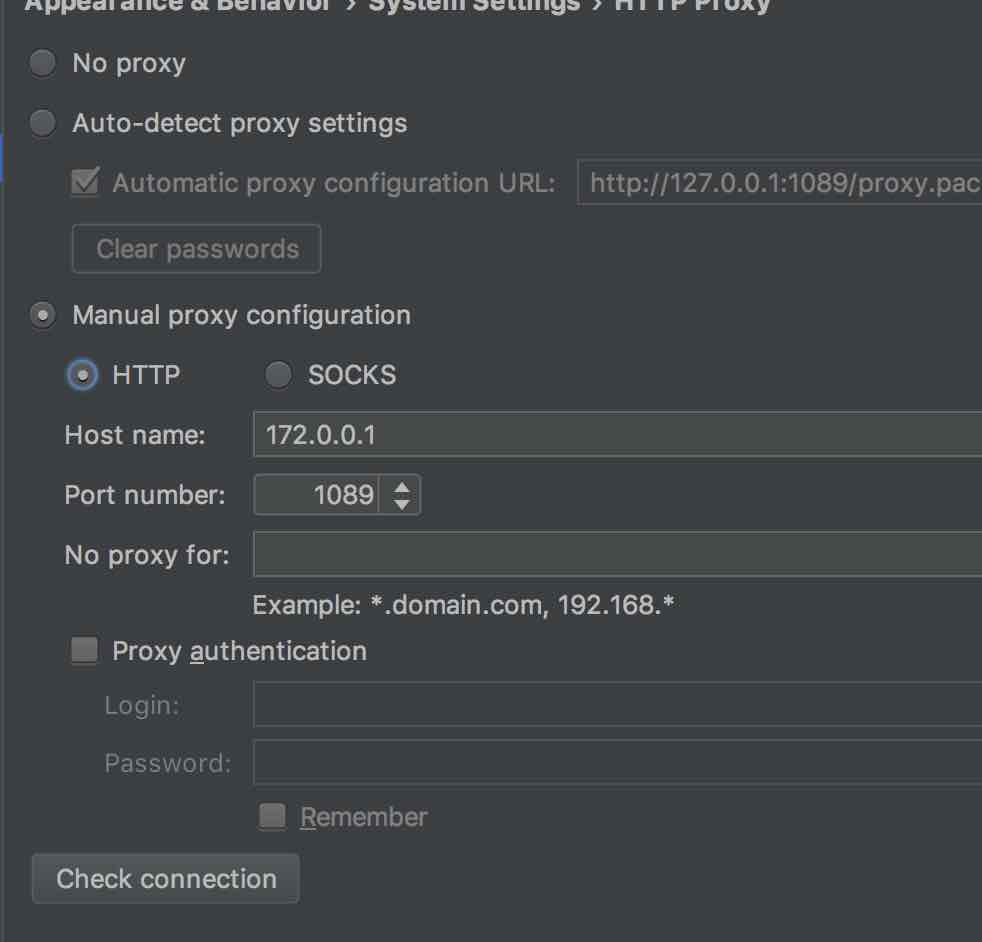Viewport: 982px width, 942px height.
Task: Click the Check connection button
Action: 166,878
